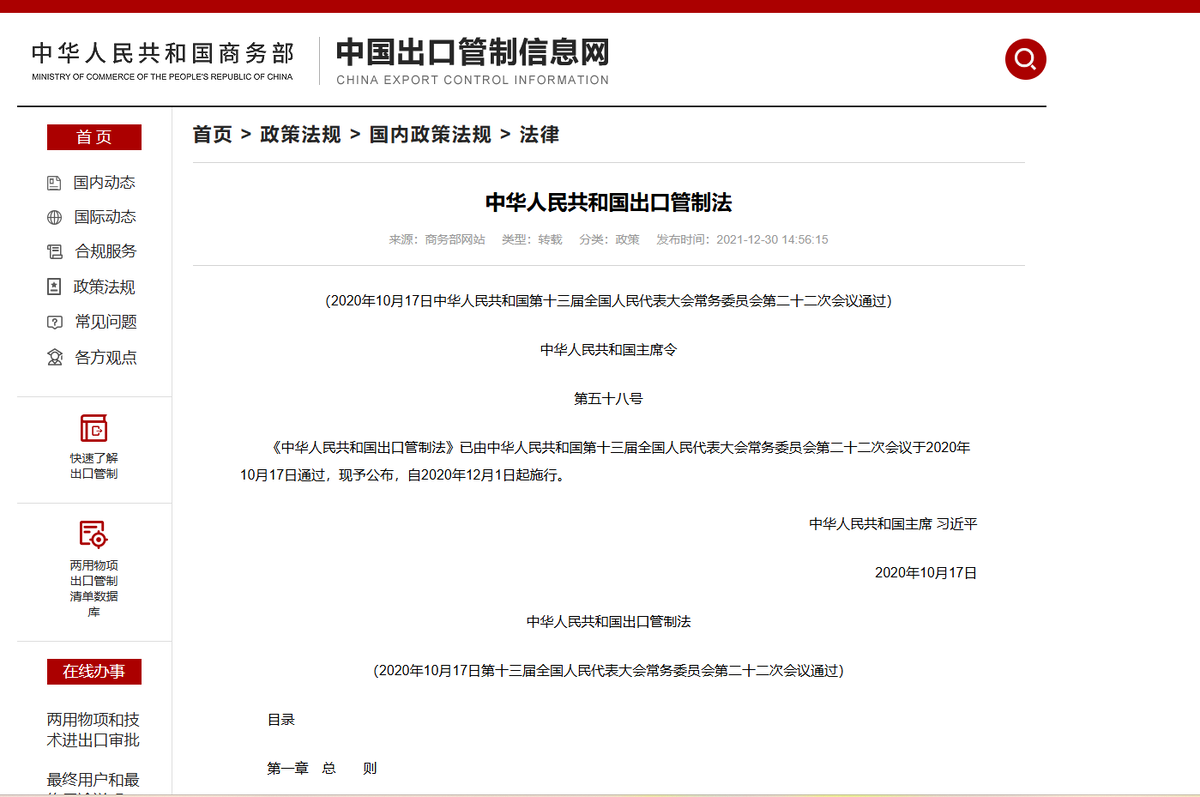1200x797 pixels.
Task: Click the 中华人民共和国主席令 line
Action: coord(608,350)
